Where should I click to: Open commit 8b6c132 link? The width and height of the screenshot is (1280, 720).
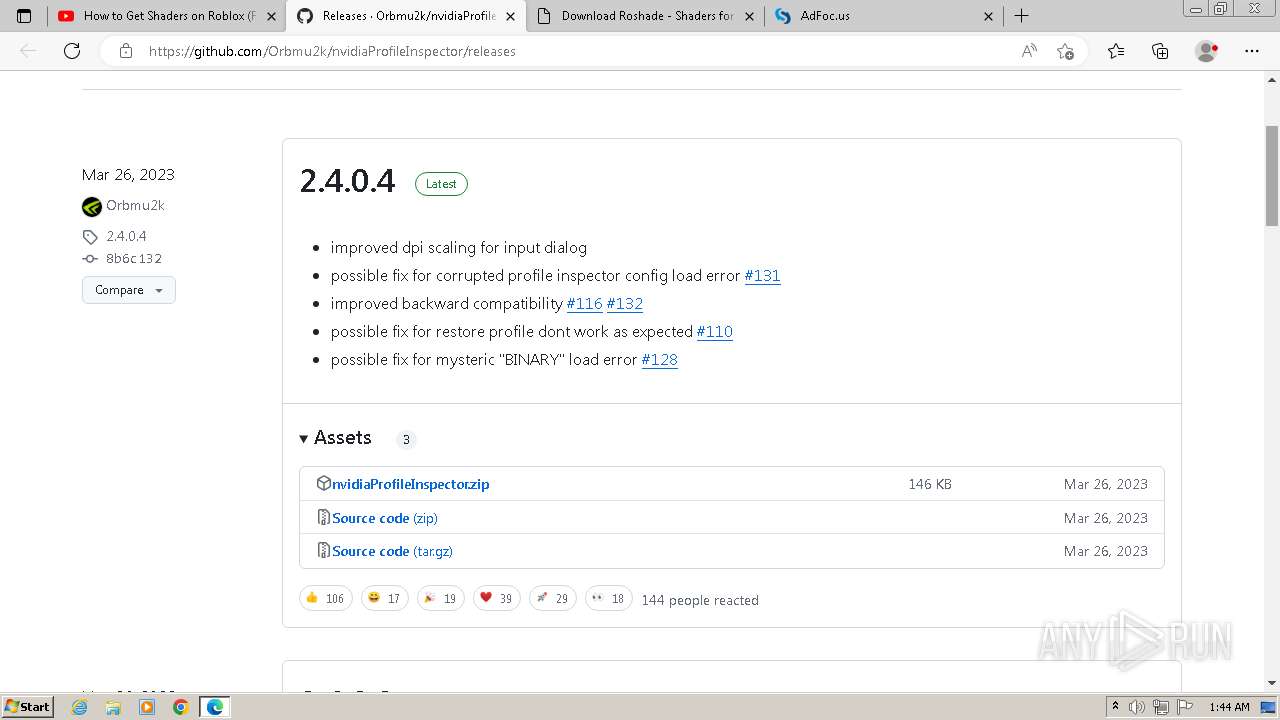point(134,258)
